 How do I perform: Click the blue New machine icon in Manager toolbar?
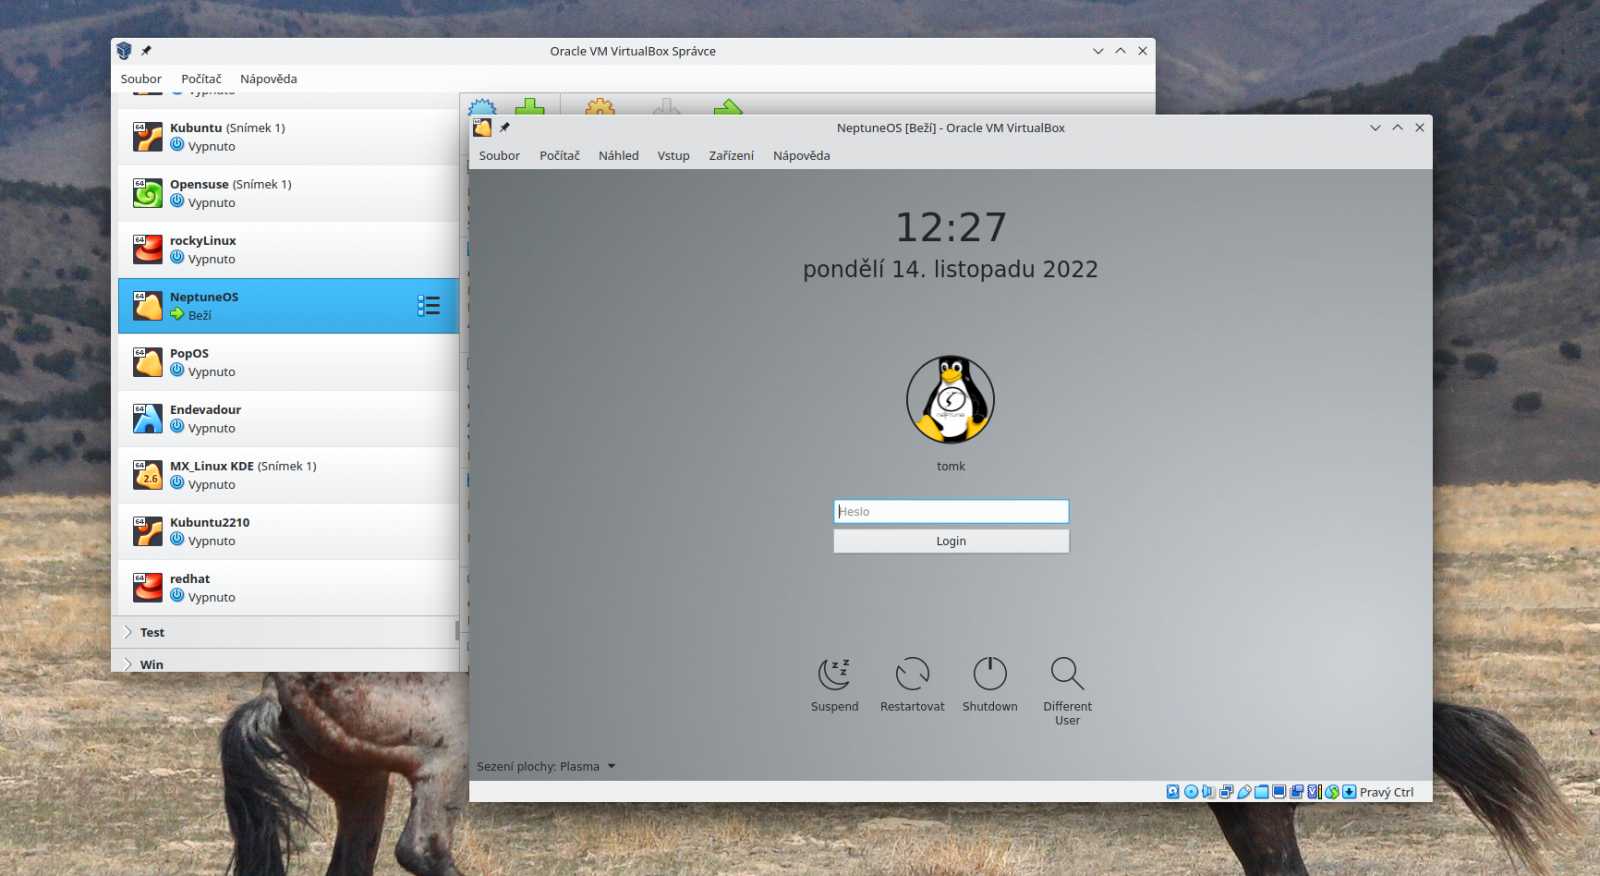[x=482, y=107]
